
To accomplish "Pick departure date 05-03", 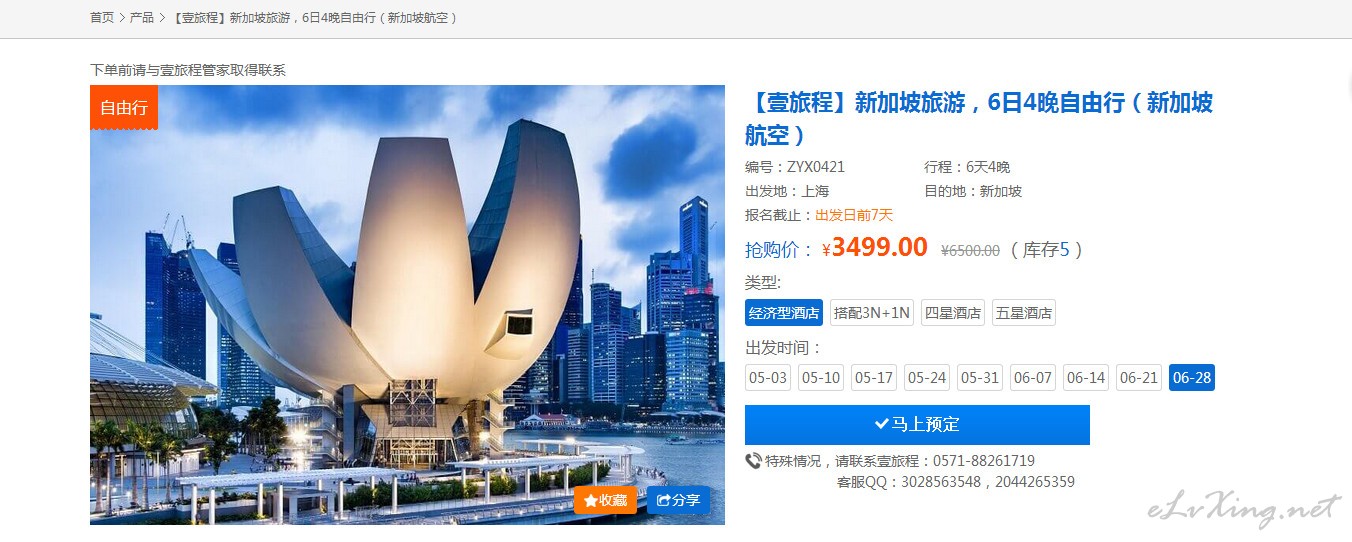I will [768, 378].
